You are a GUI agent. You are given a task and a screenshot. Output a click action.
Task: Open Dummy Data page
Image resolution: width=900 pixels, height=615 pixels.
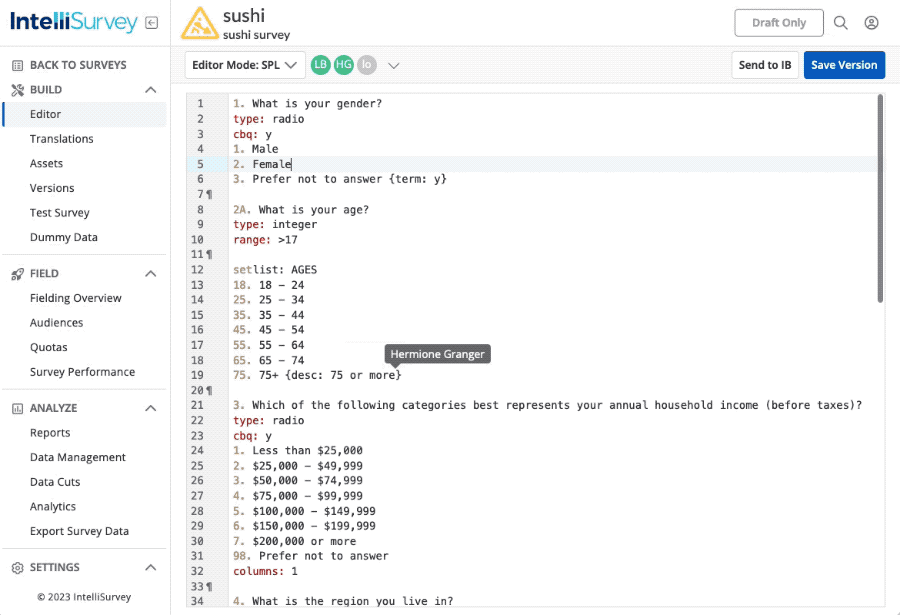pos(64,237)
